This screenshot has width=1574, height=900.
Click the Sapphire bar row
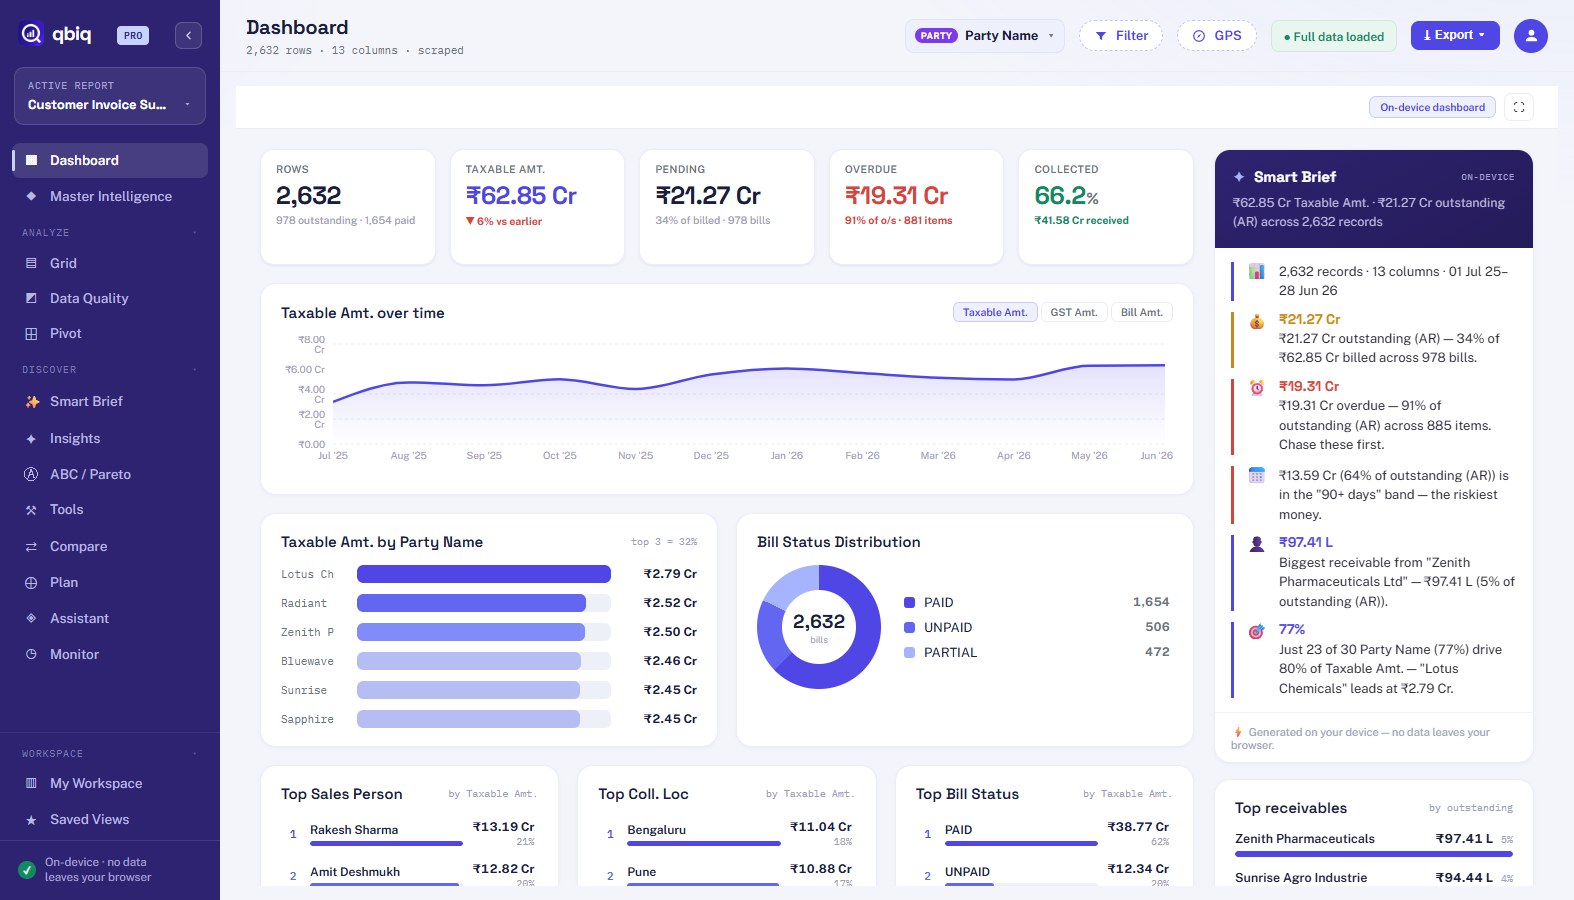tap(489, 719)
